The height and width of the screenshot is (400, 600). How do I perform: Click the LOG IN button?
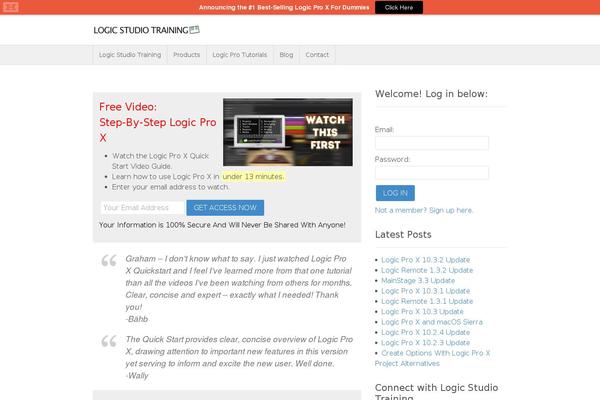(395, 193)
